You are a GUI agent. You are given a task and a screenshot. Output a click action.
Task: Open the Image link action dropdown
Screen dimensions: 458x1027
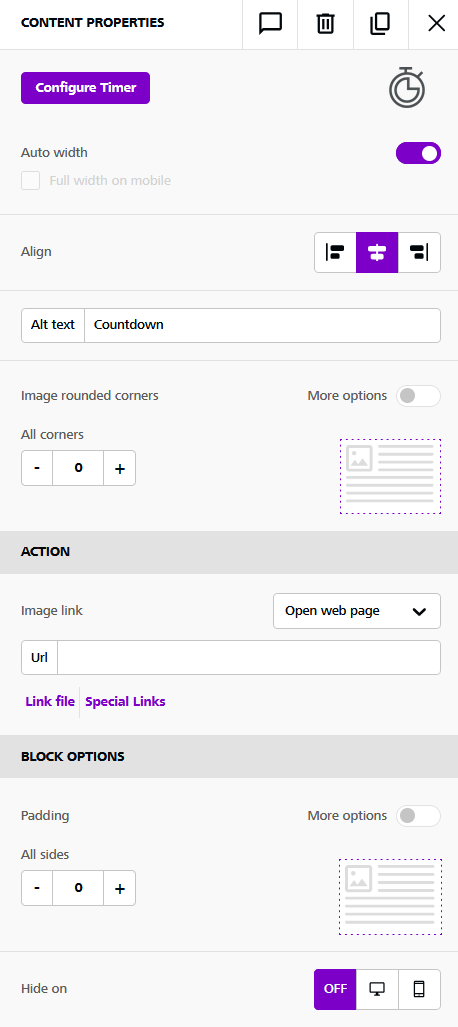tap(357, 611)
